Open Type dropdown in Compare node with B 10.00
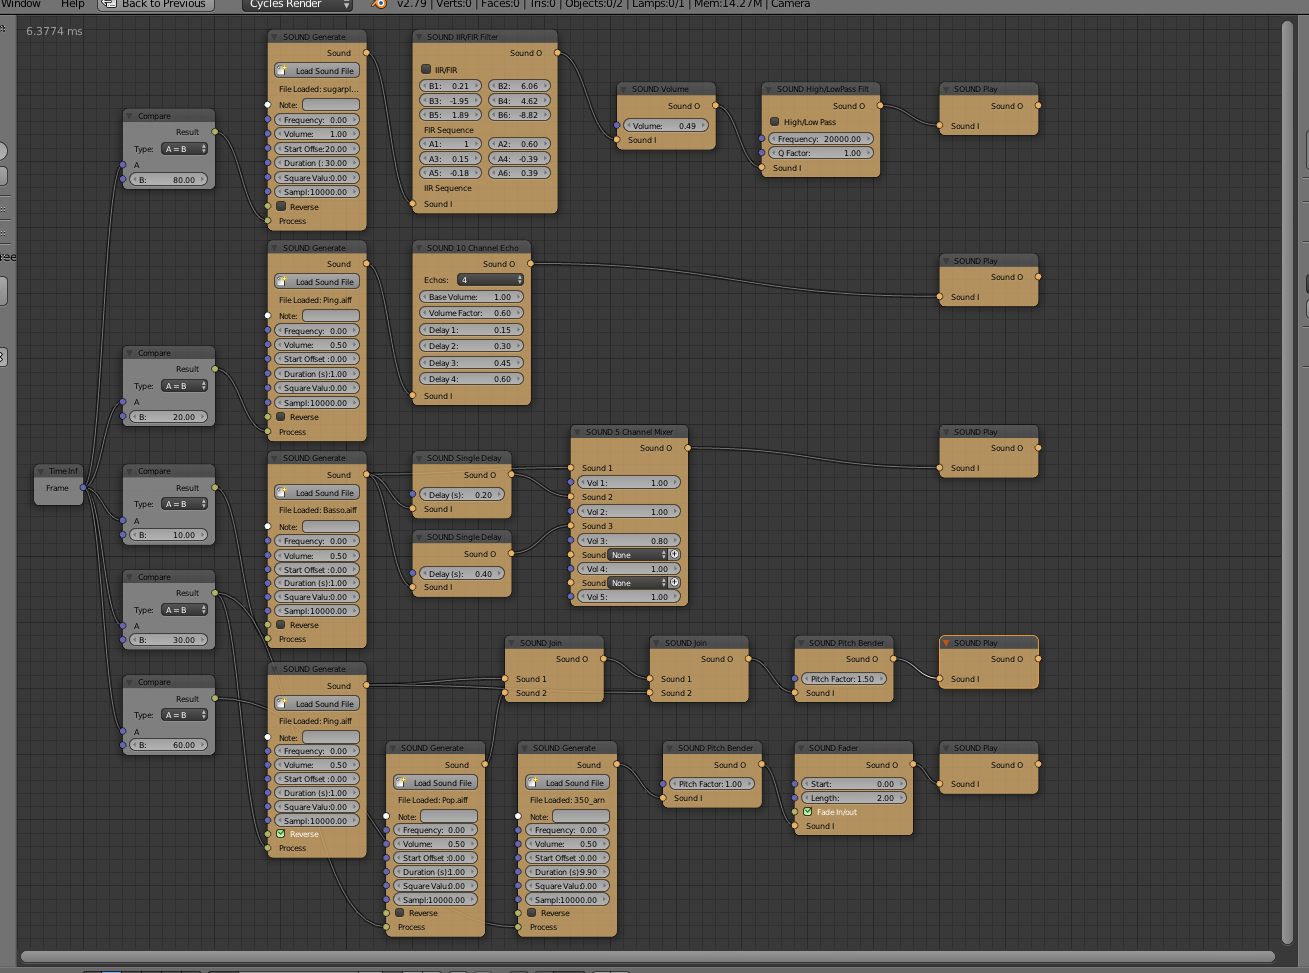 [185, 504]
